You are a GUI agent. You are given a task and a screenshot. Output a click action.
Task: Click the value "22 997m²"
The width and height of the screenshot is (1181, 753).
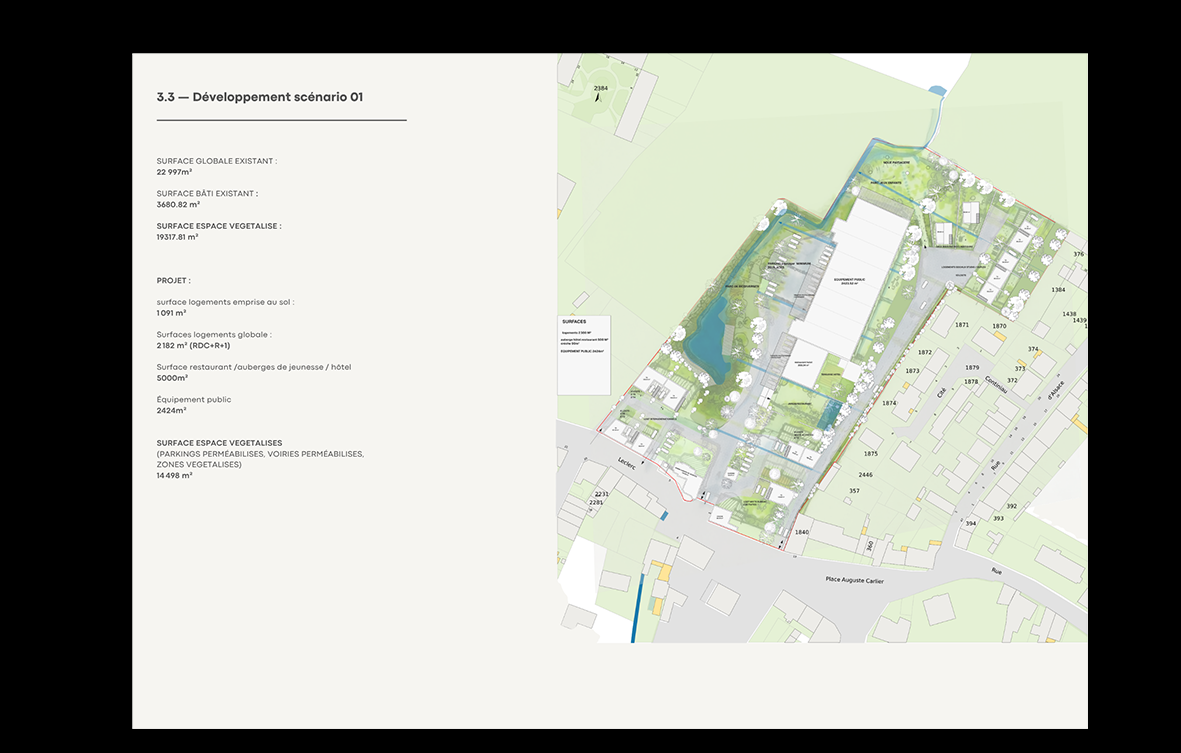coord(174,172)
